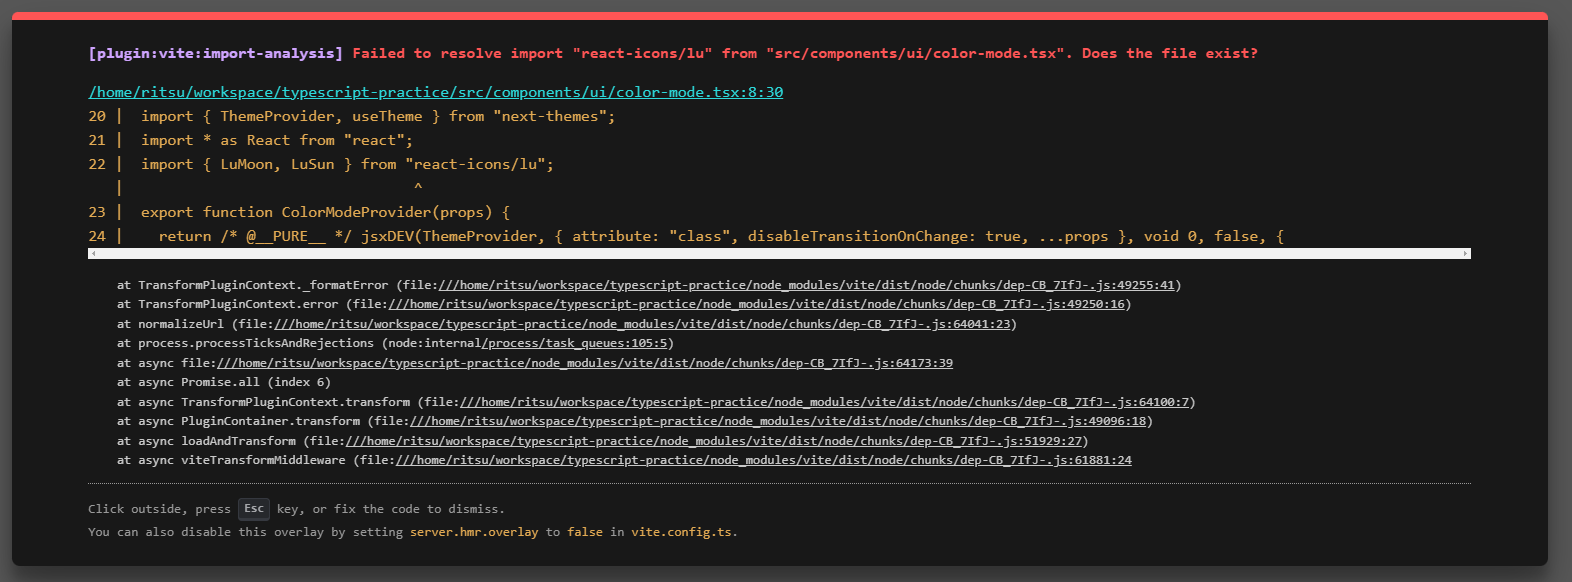The width and height of the screenshot is (1572, 582).
Task: Click the [plugin:vite:import-analysis] label
Action: (x=216, y=53)
